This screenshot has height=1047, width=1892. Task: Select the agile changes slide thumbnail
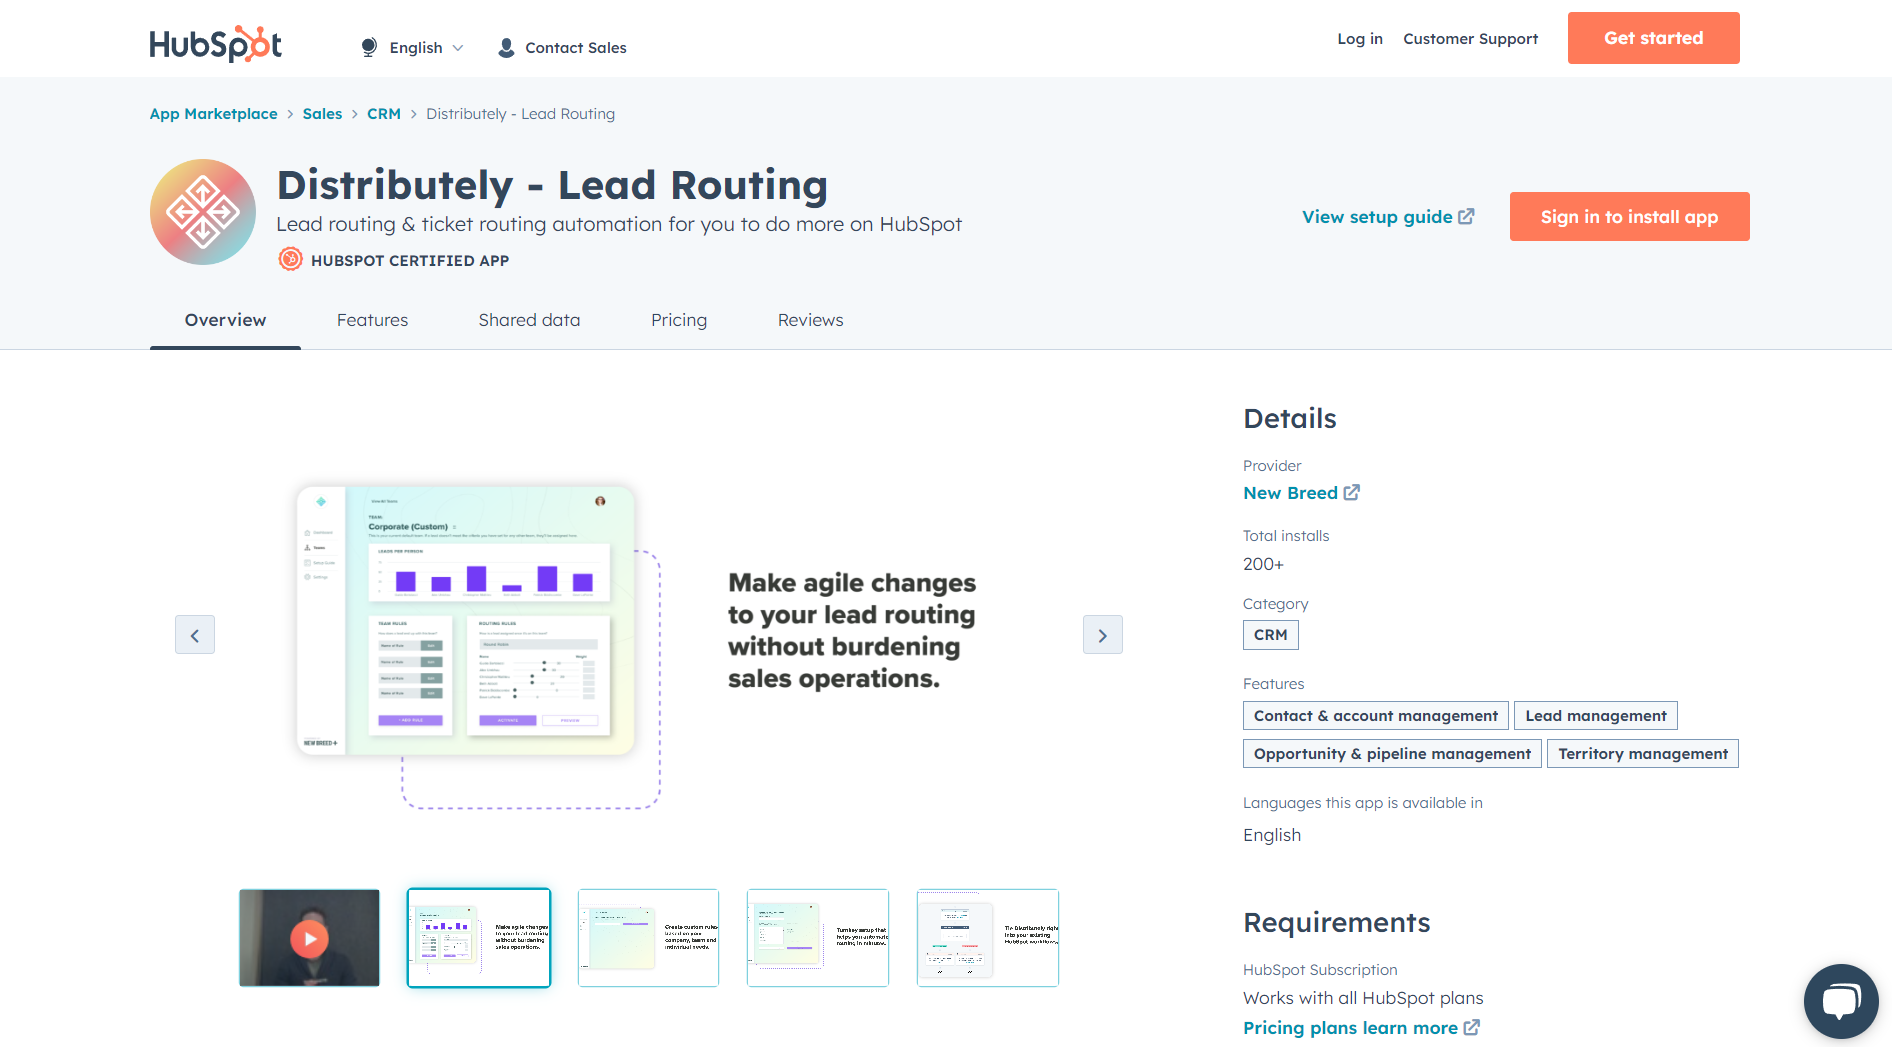click(479, 938)
